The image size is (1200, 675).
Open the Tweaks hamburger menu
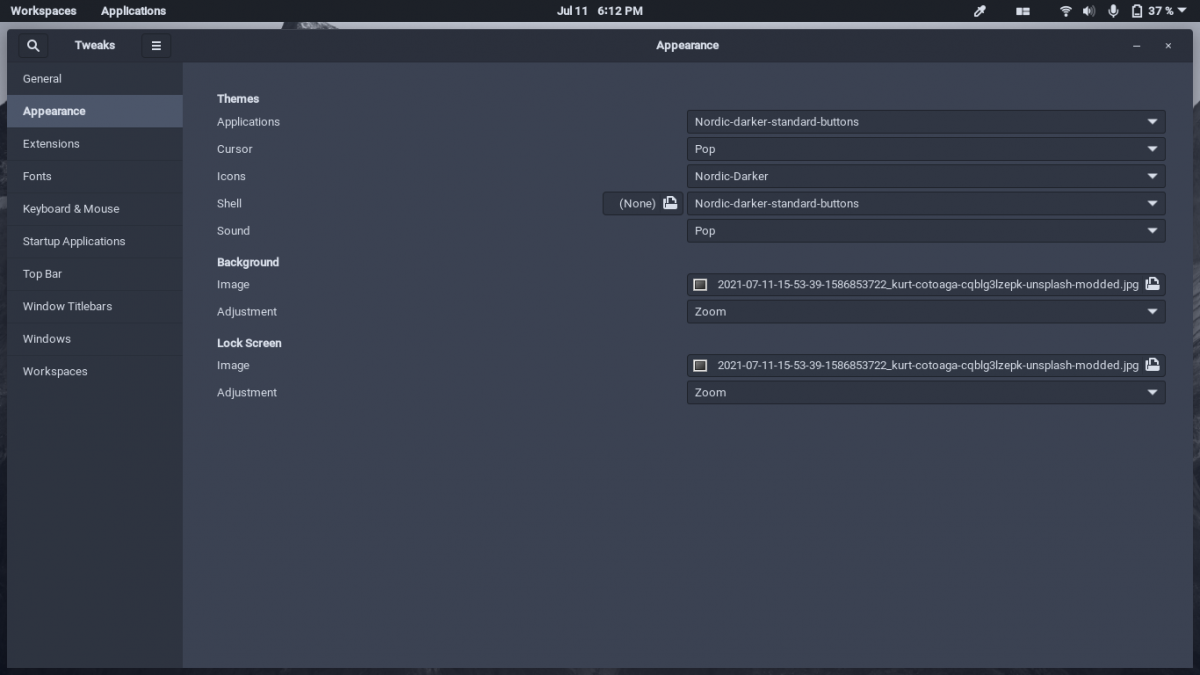pyautogui.click(x=156, y=45)
